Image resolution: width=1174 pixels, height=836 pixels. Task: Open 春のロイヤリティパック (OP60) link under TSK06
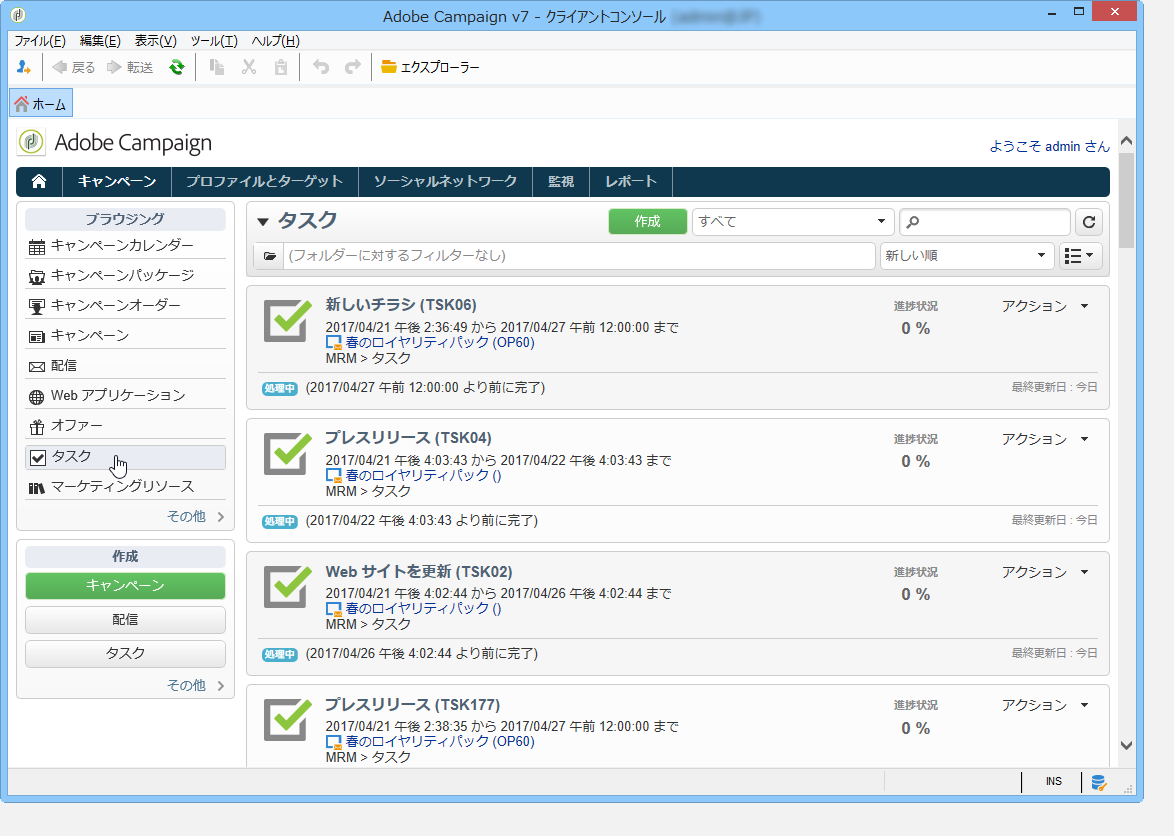440,343
